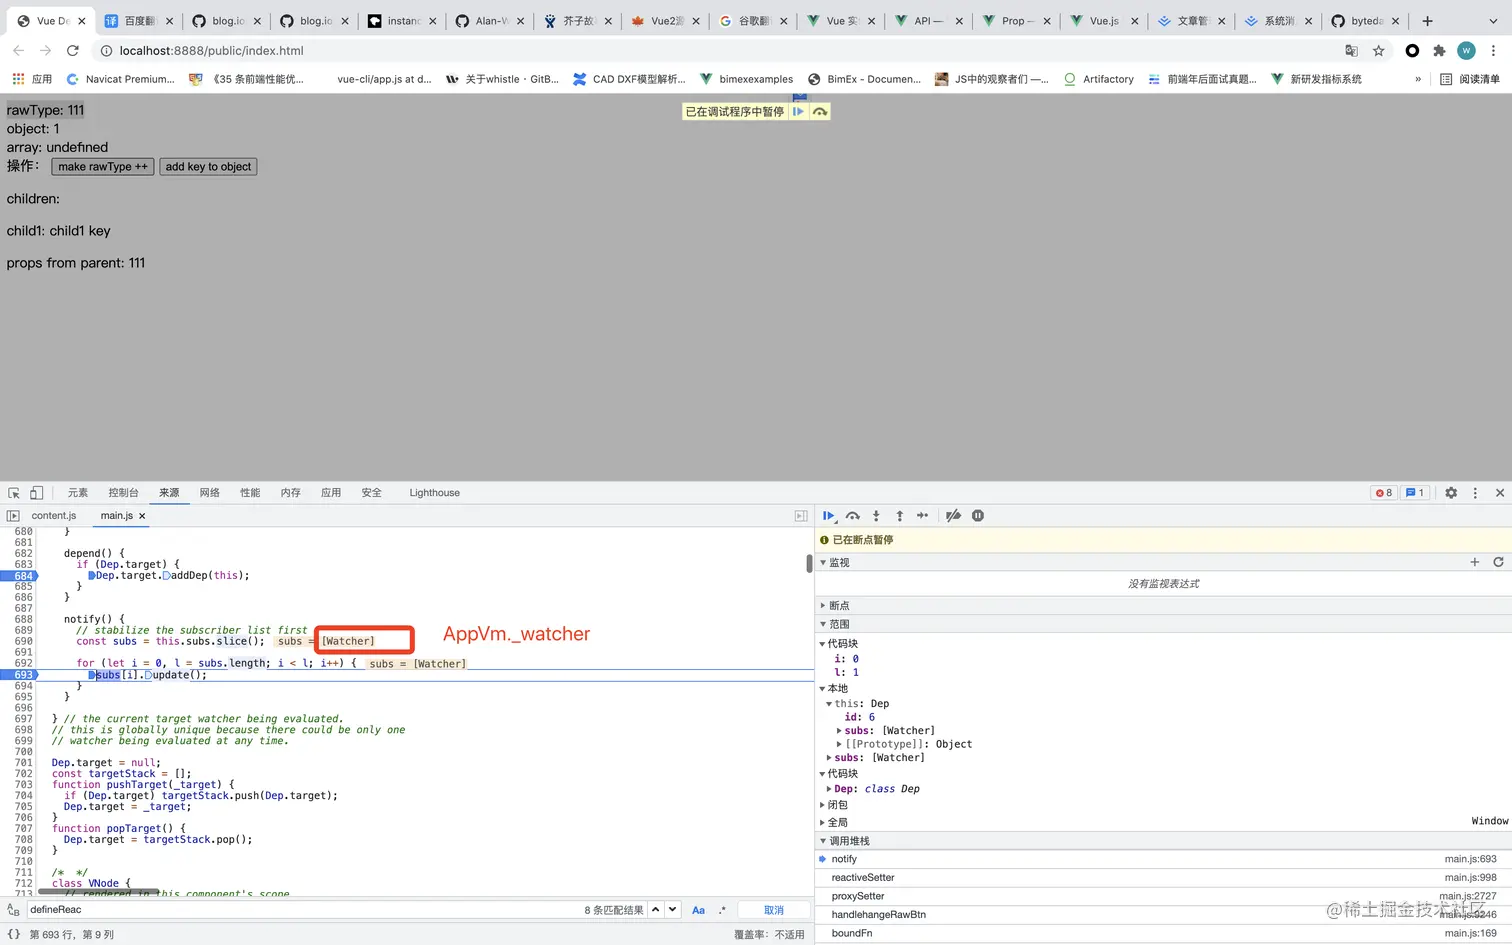Viewport: 1512px width, 945px height.
Task: Switch to the content.js file tab
Action: [54, 516]
